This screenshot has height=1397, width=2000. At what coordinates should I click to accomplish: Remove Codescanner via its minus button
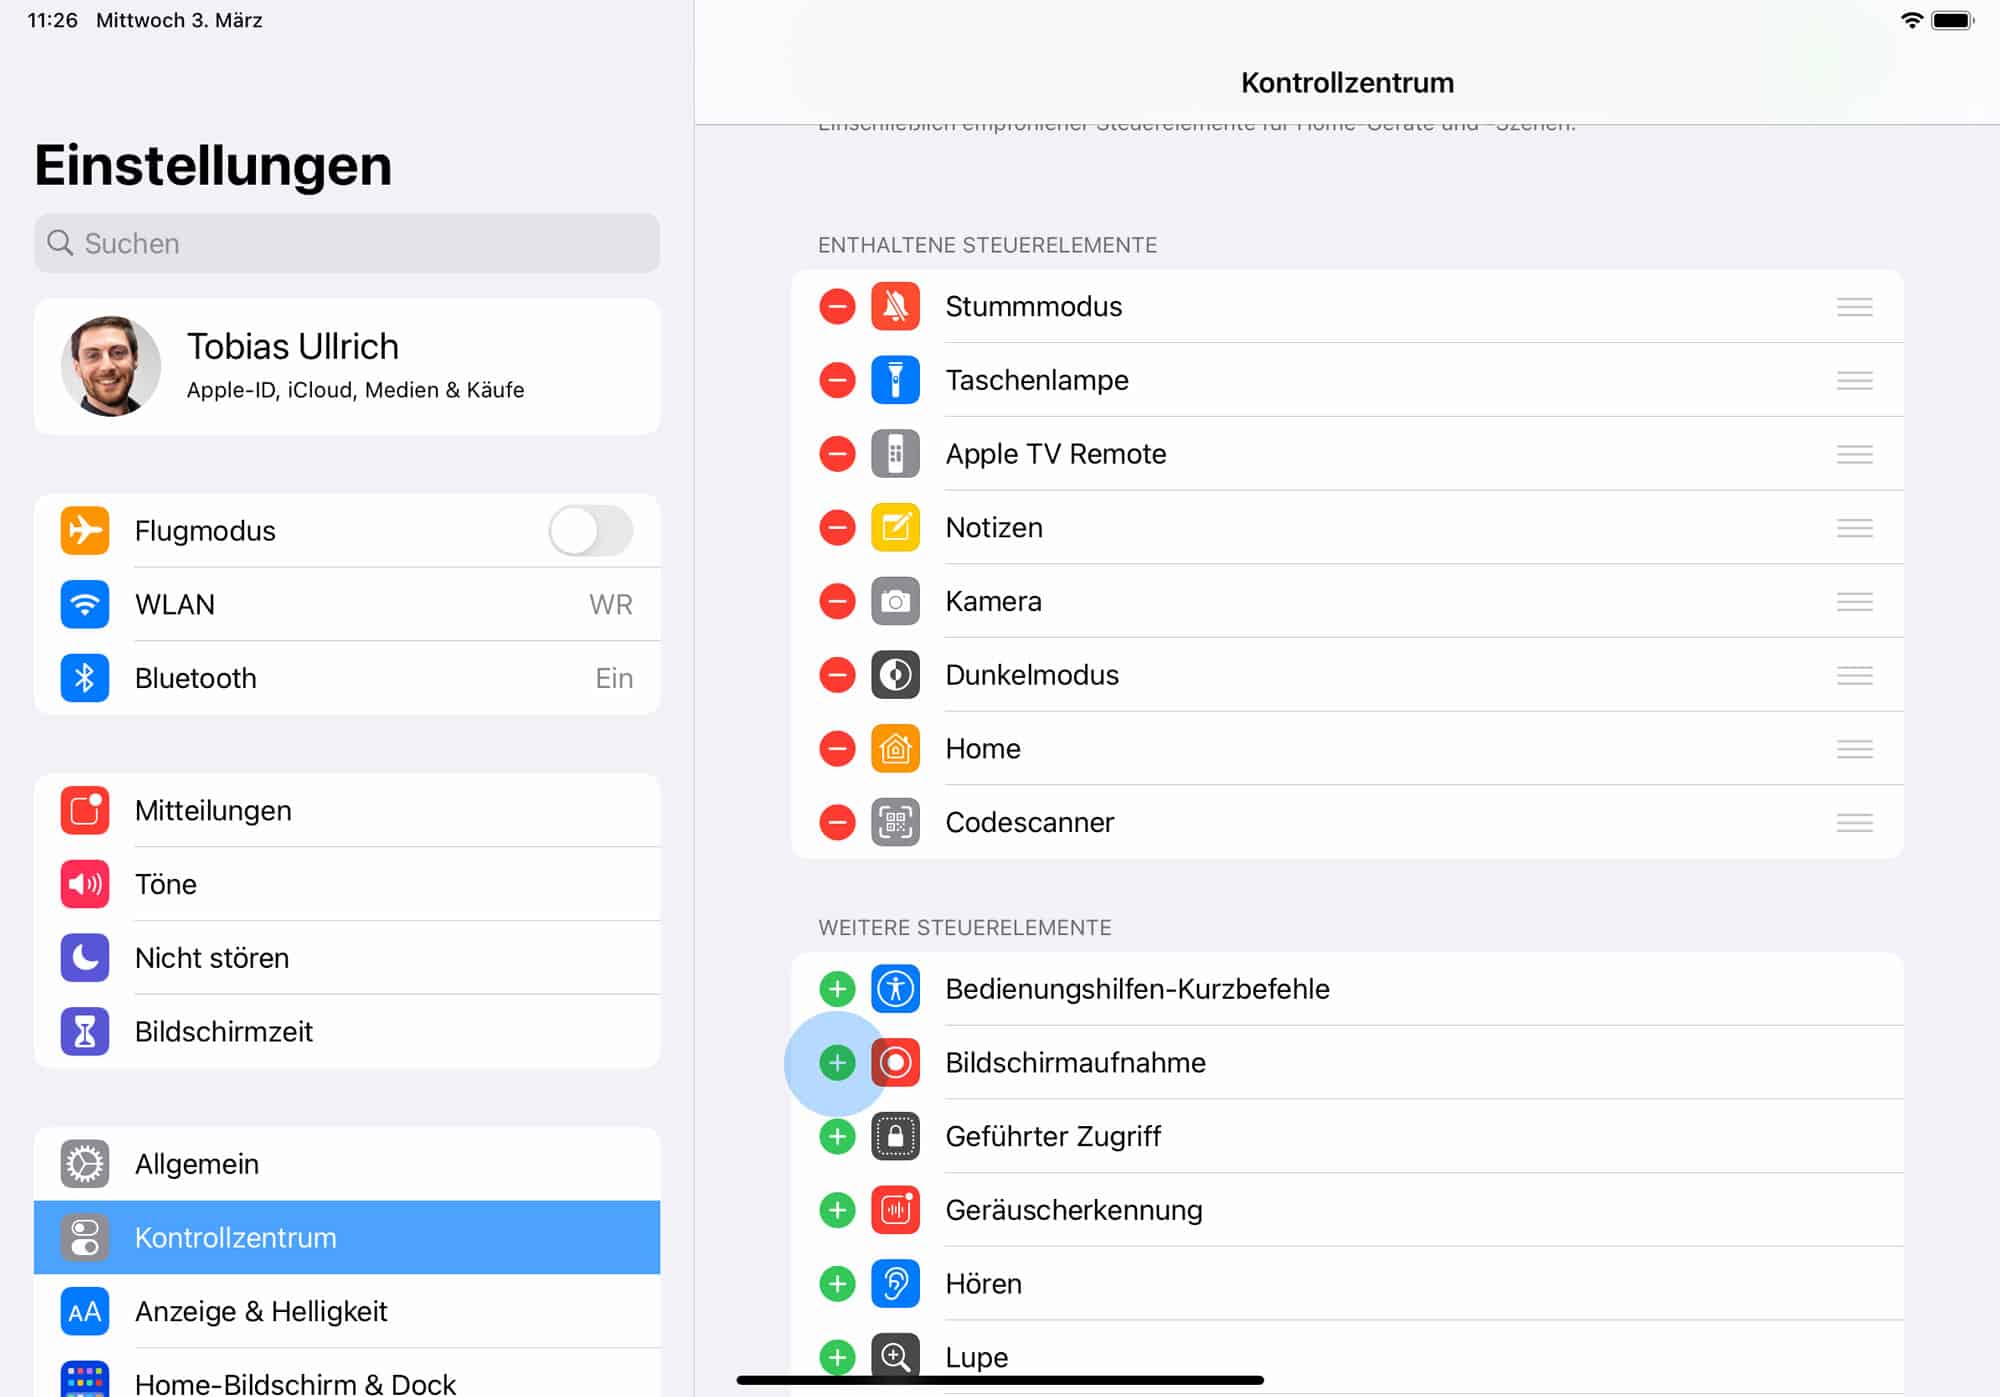click(x=837, y=822)
